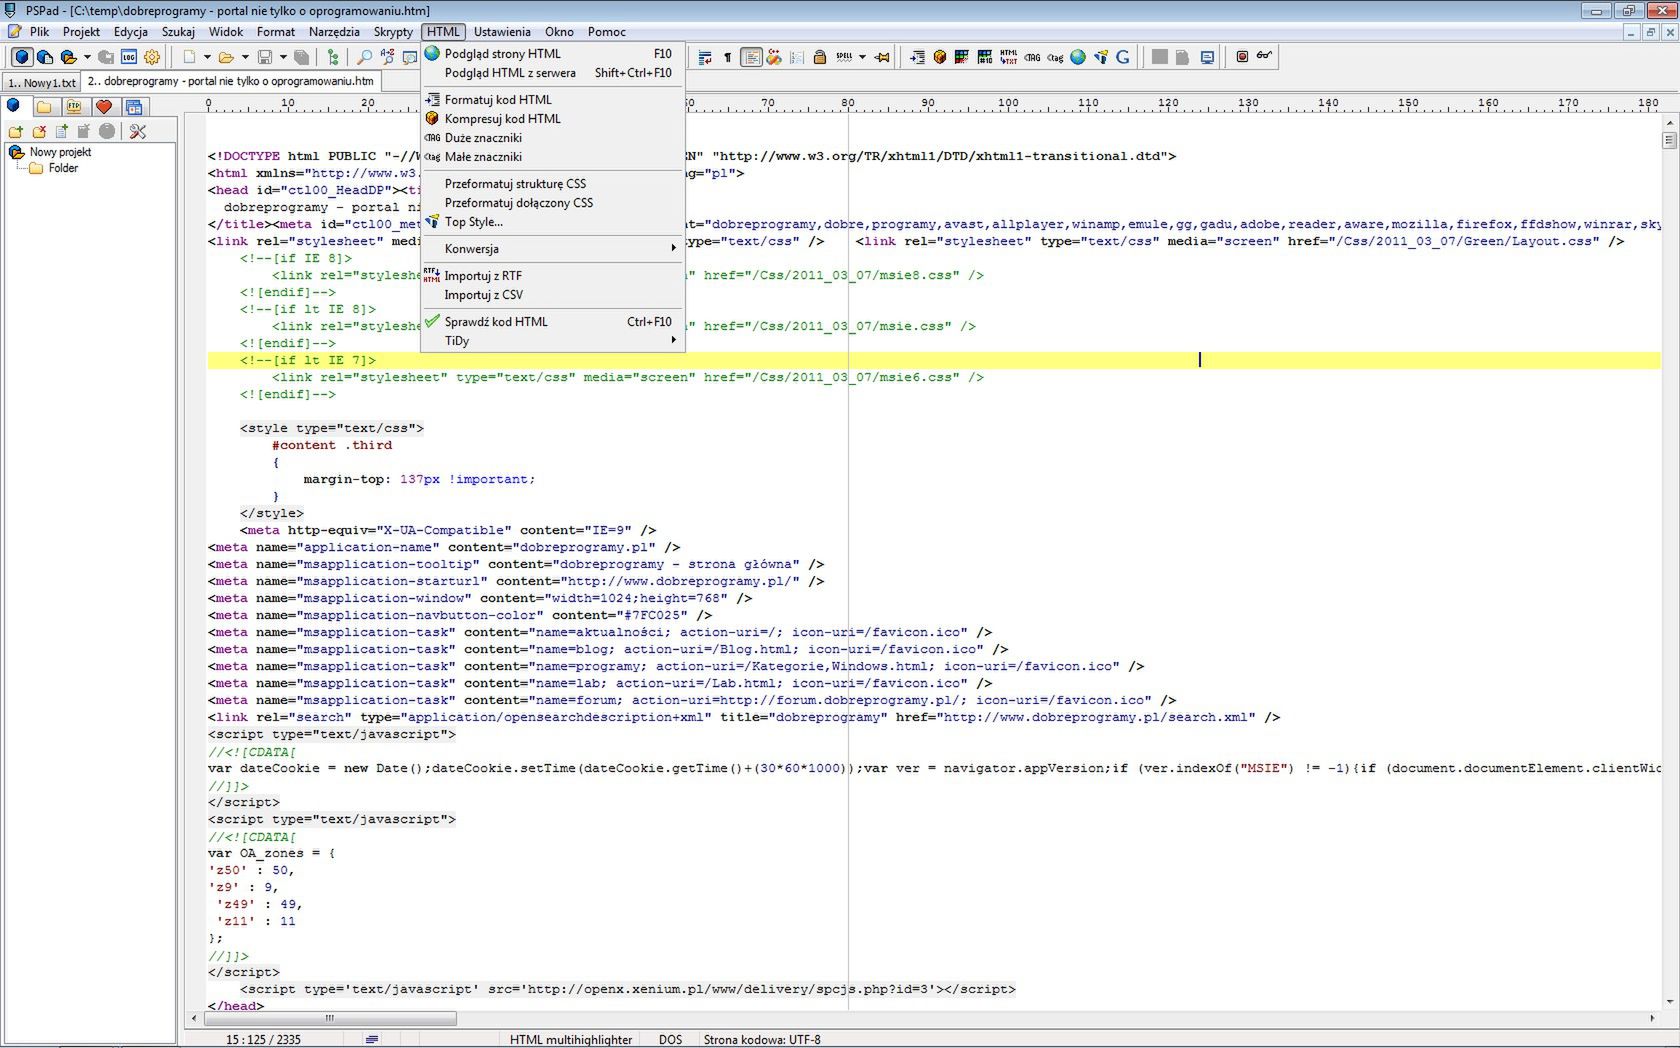The height and width of the screenshot is (1048, 1680).
Task: Open dropdown arrow next to open file icon
Action: 245,57
